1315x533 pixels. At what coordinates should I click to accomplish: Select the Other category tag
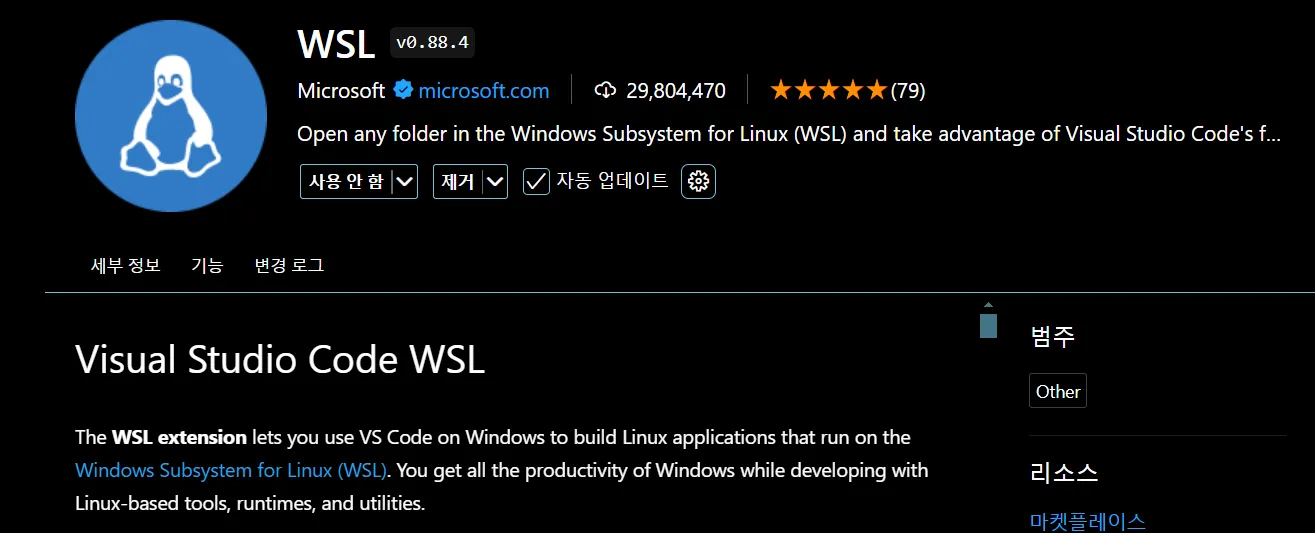click(x=1058, y=391)
